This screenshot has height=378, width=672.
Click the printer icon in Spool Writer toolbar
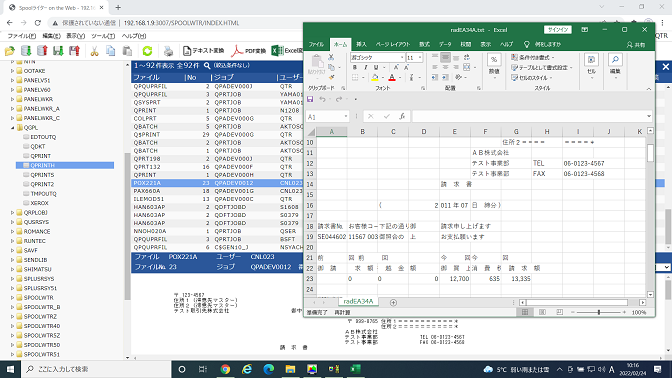coord(168,51)
